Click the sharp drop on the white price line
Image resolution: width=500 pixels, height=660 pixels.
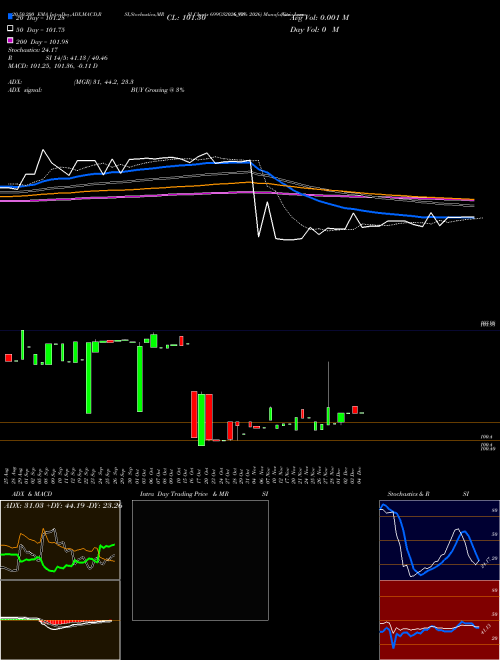coord(255,198)
